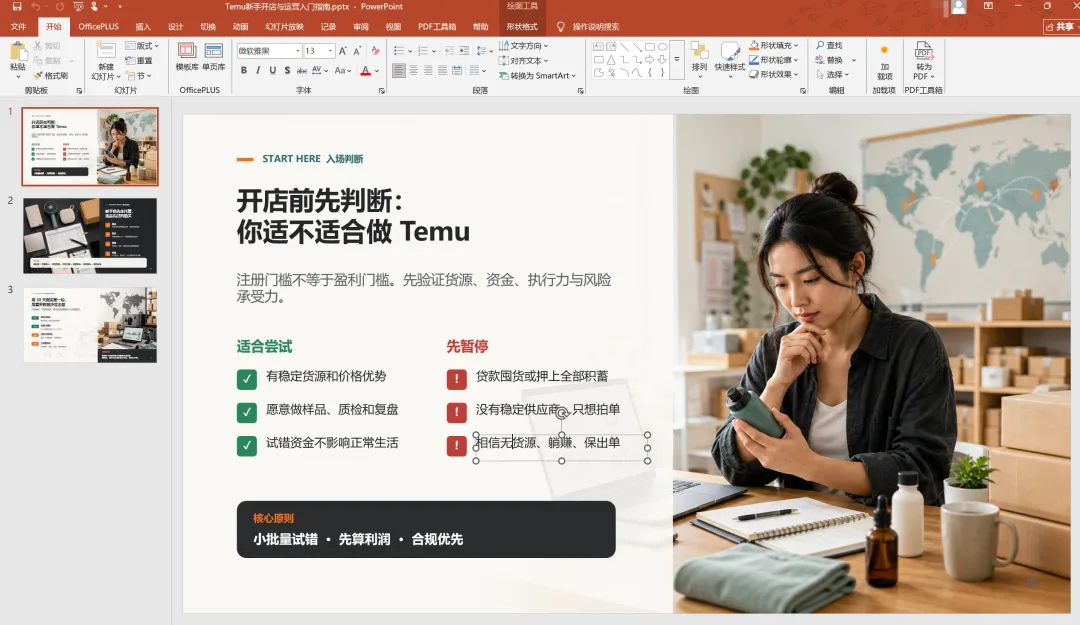Toggle the distributed text alignment button

pos(457,70)
